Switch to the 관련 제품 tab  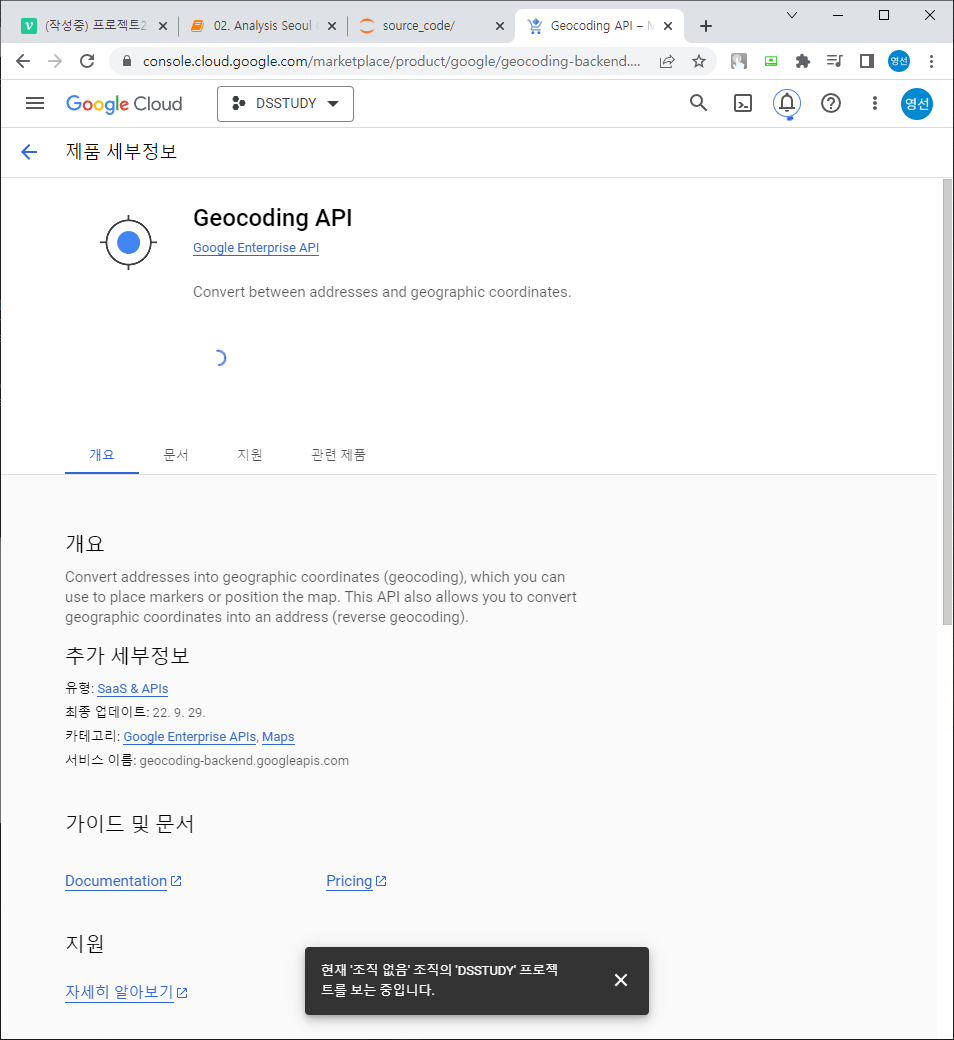338,455
